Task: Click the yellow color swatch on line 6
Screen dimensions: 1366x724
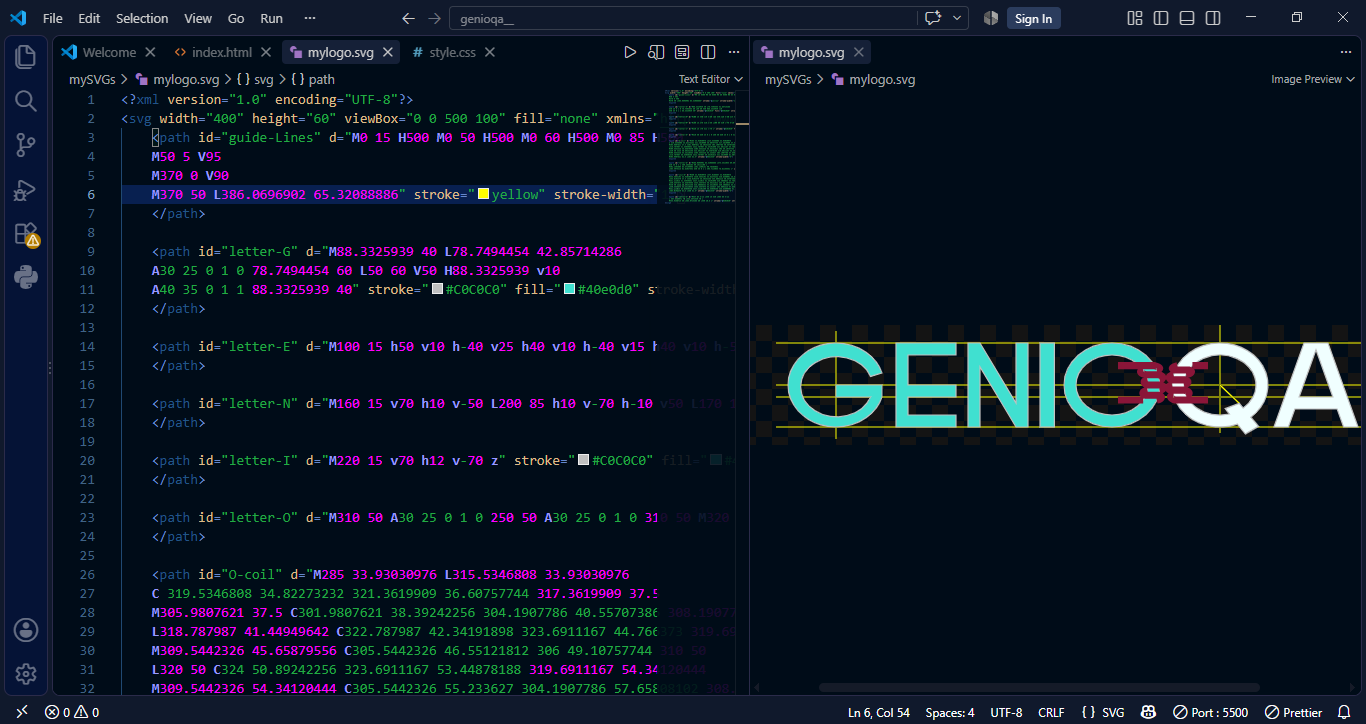Action: pos(483,194)
